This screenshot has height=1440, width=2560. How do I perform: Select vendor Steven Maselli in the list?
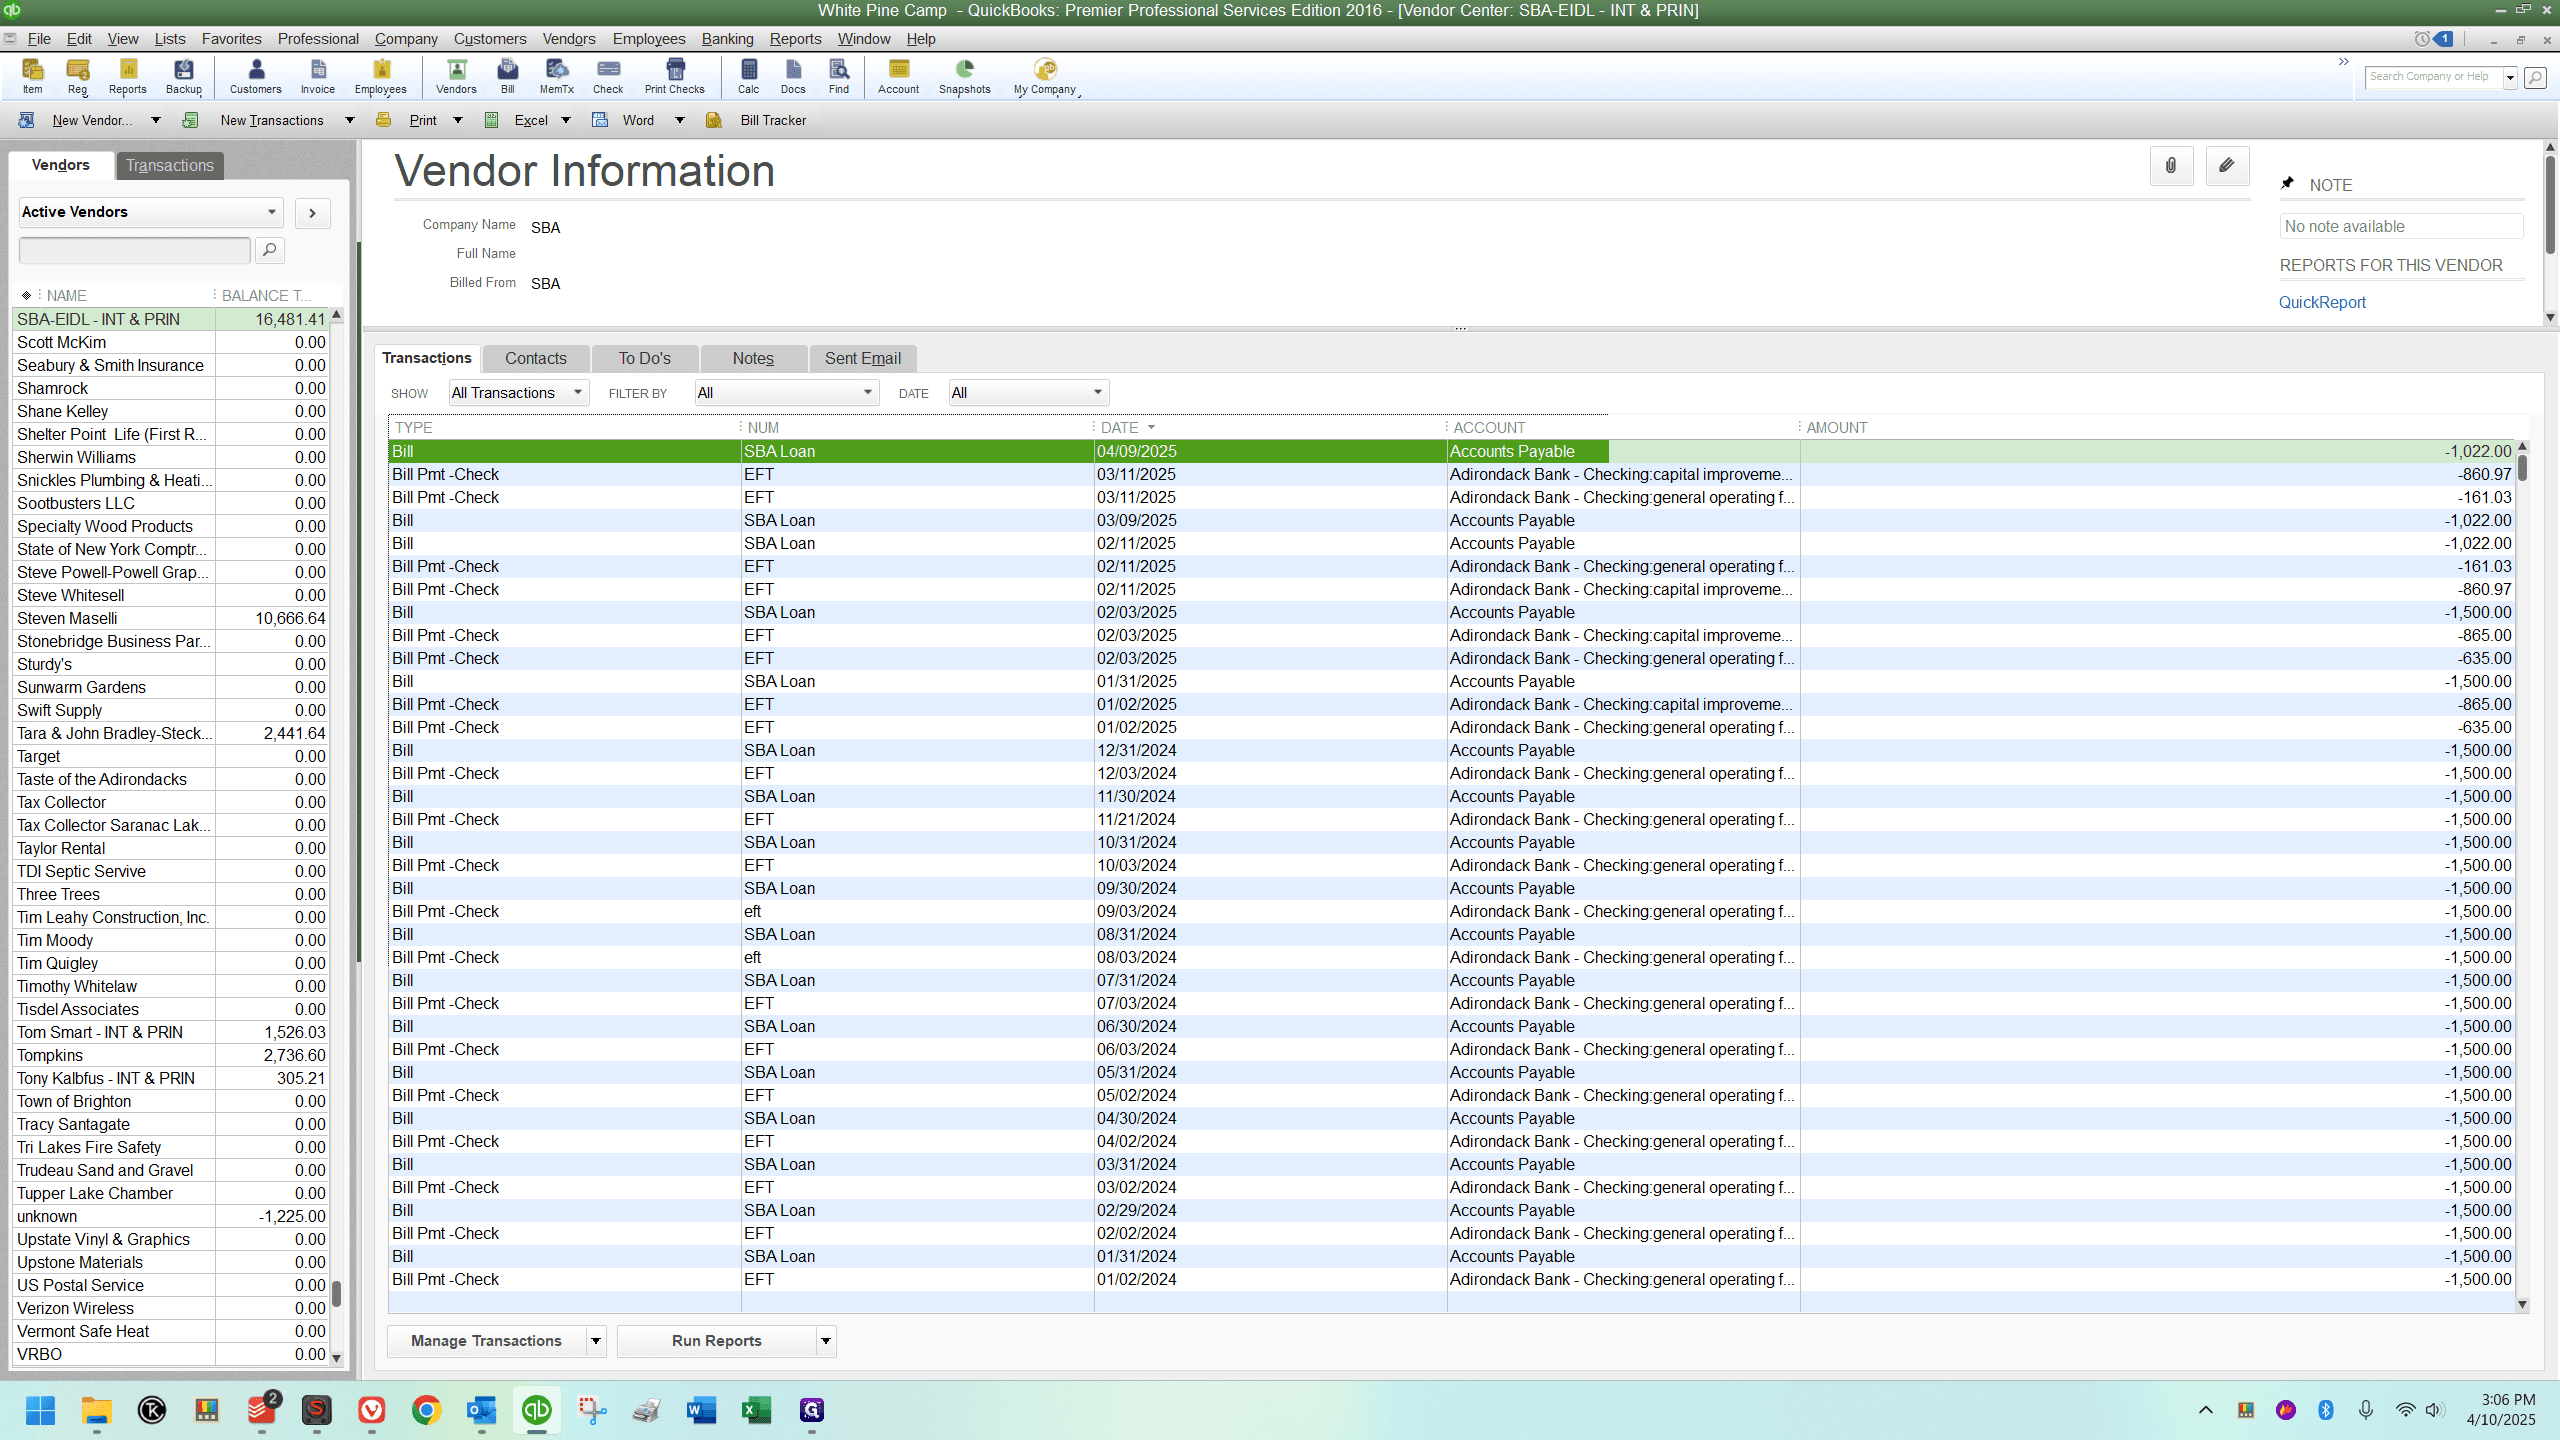coord(171,618)
